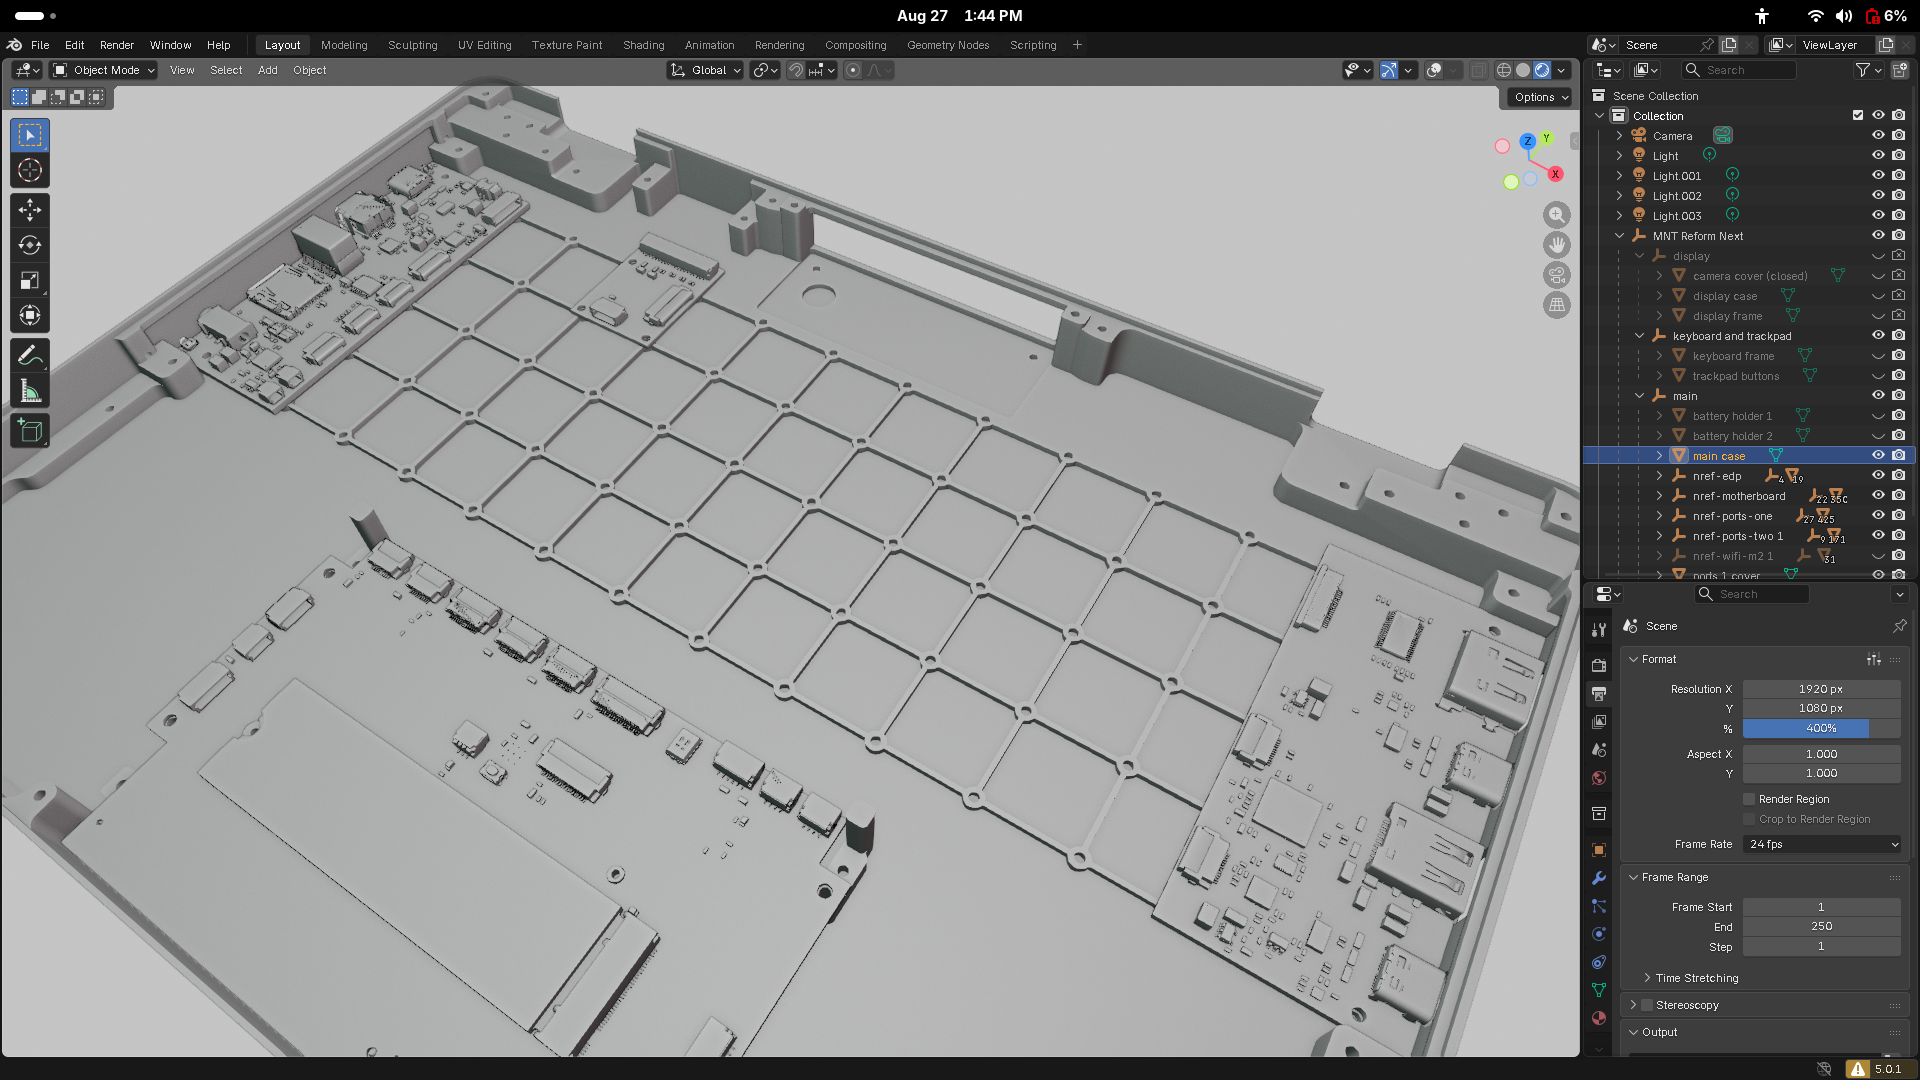Click the 3D Cursor tool

(30, 170)
